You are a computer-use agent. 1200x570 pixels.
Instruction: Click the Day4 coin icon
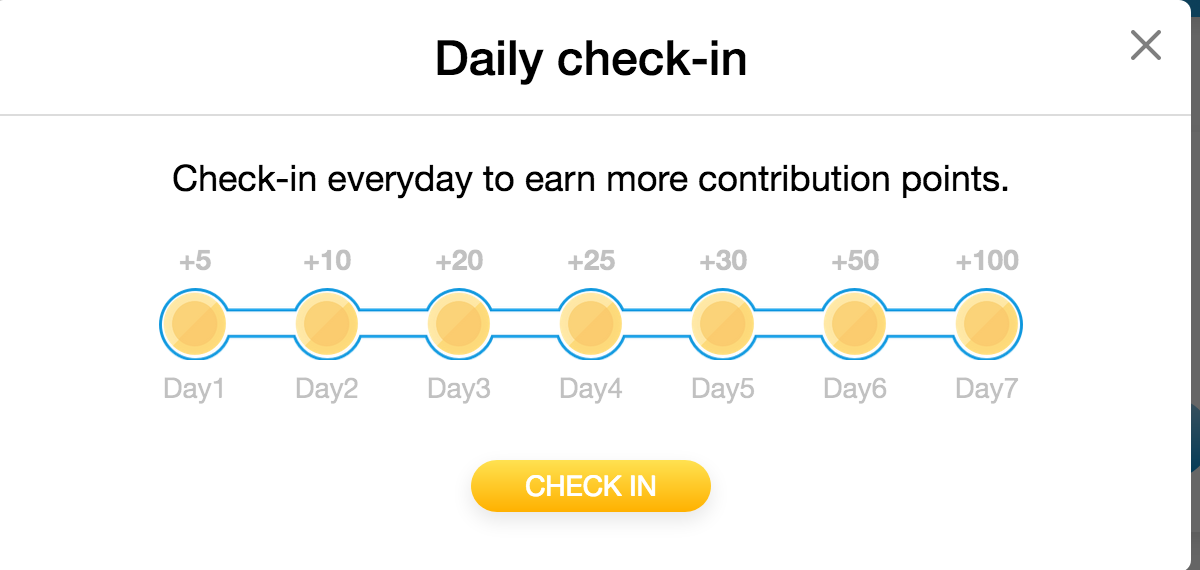tap(590, 324)
